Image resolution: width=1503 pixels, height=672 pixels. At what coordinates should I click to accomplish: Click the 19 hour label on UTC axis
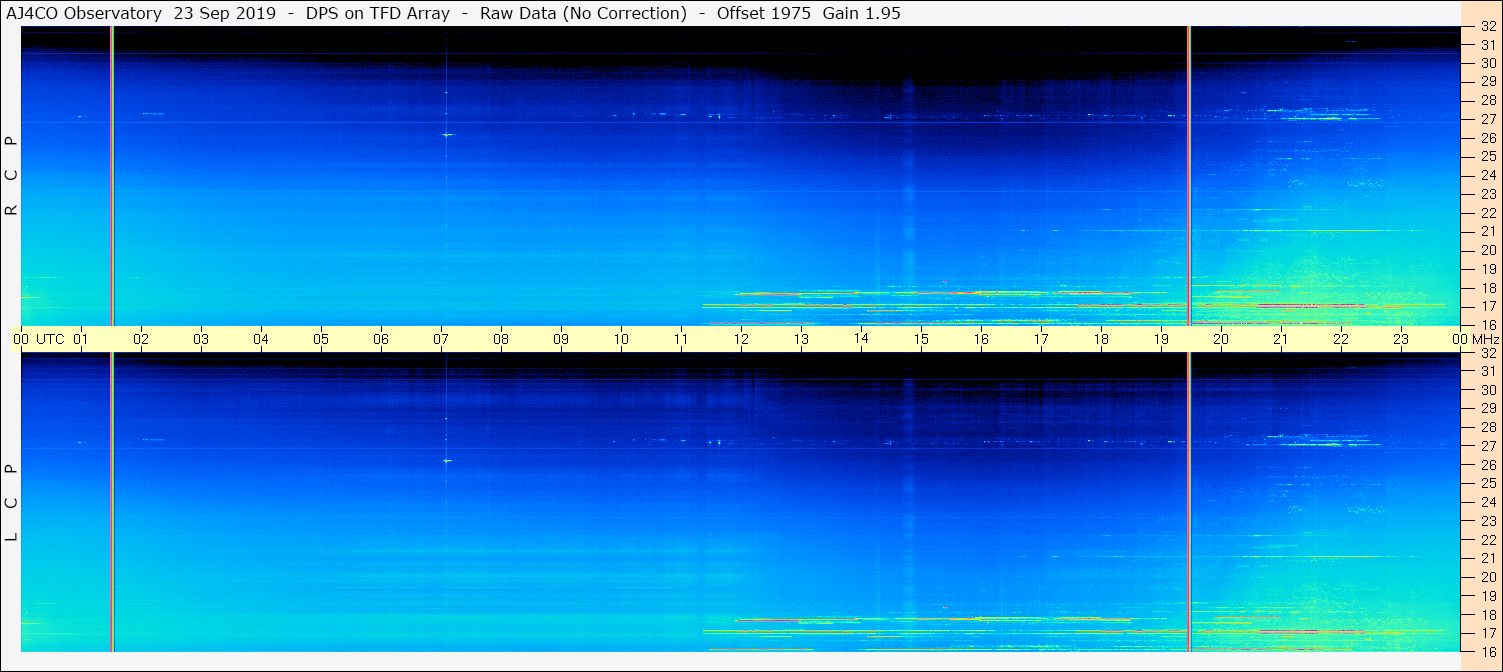(1161, 339)
